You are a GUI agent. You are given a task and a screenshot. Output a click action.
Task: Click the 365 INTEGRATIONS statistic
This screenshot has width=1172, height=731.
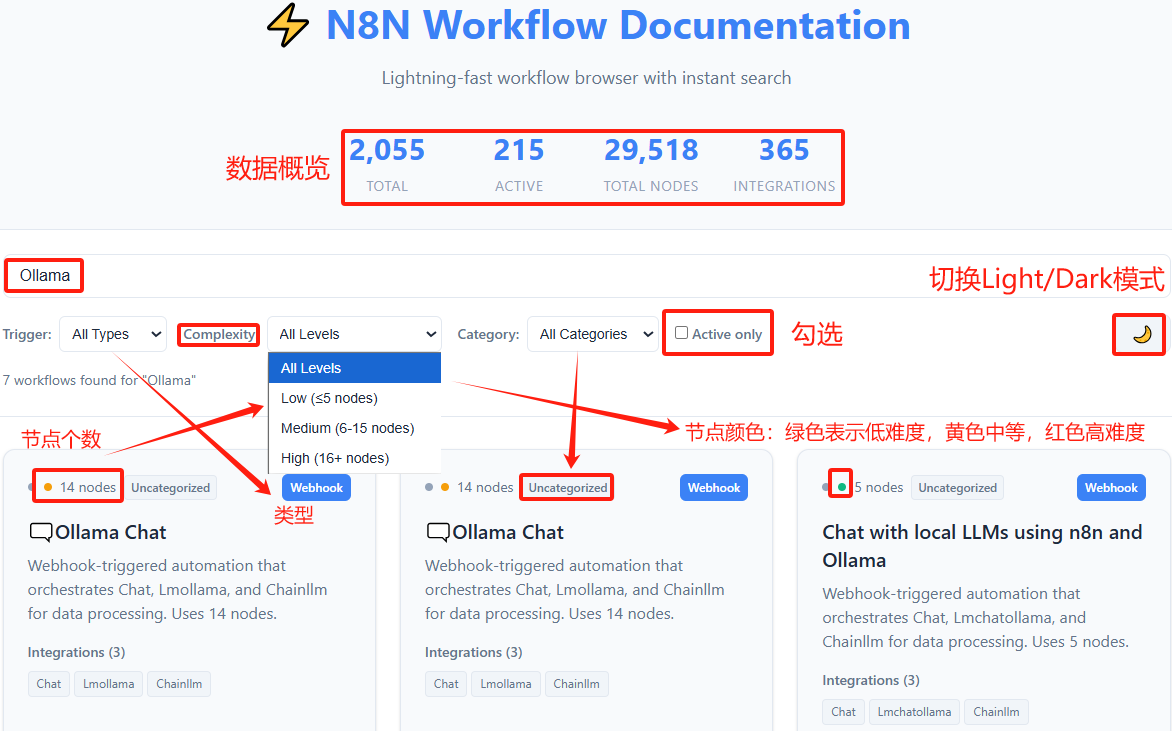784,165
